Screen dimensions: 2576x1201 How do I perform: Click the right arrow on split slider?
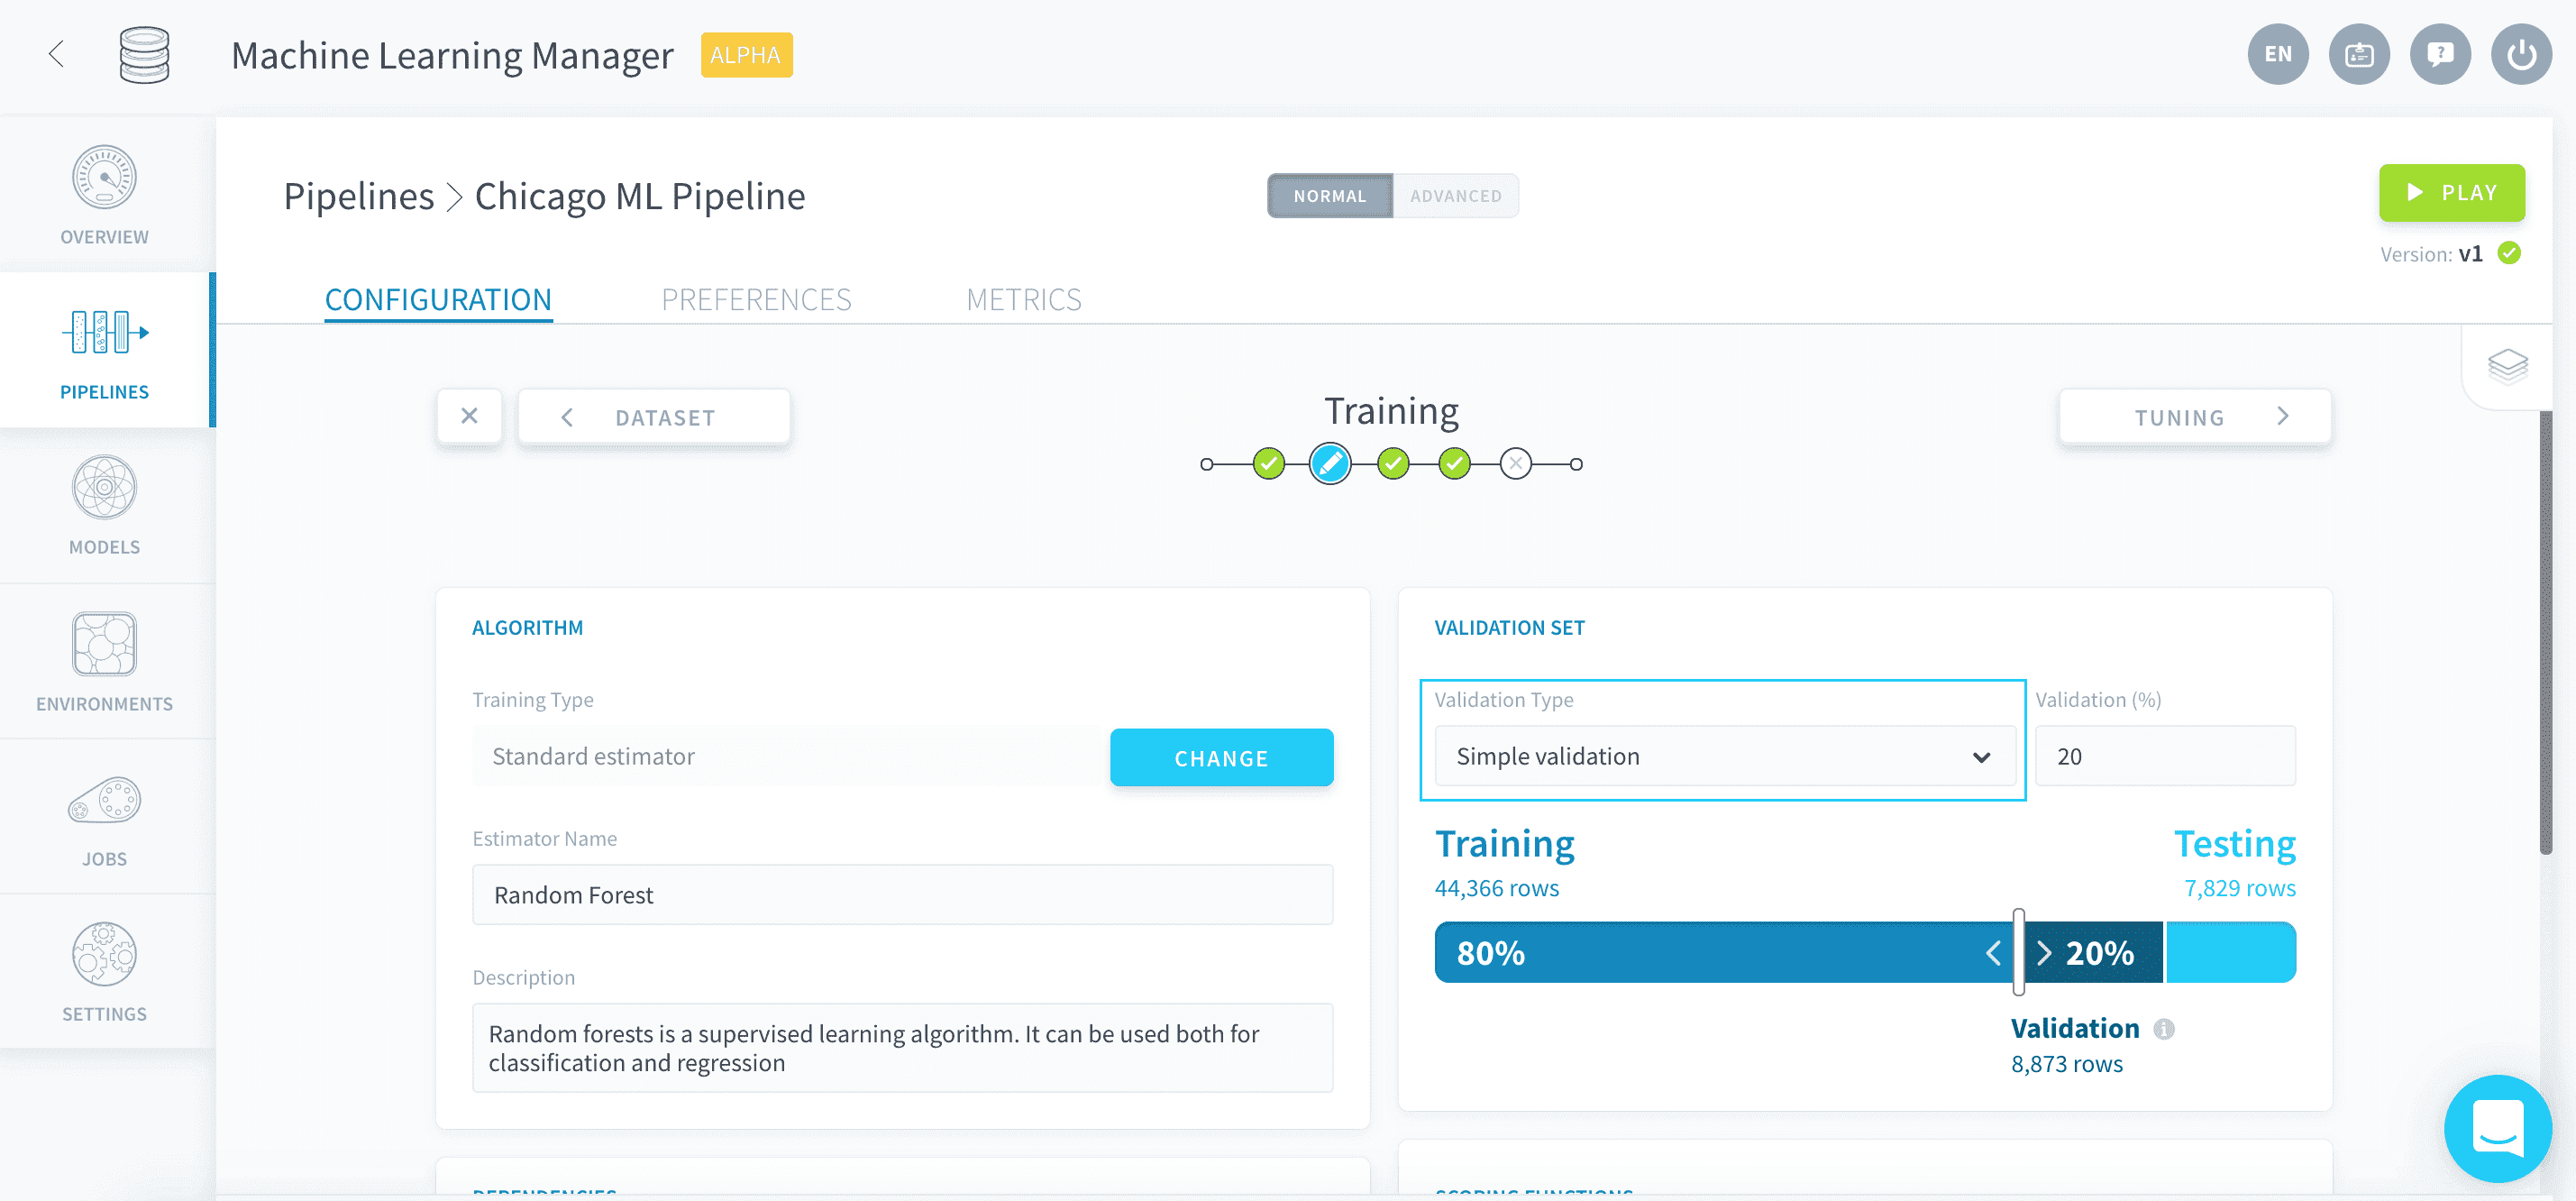coord(2044,953)
